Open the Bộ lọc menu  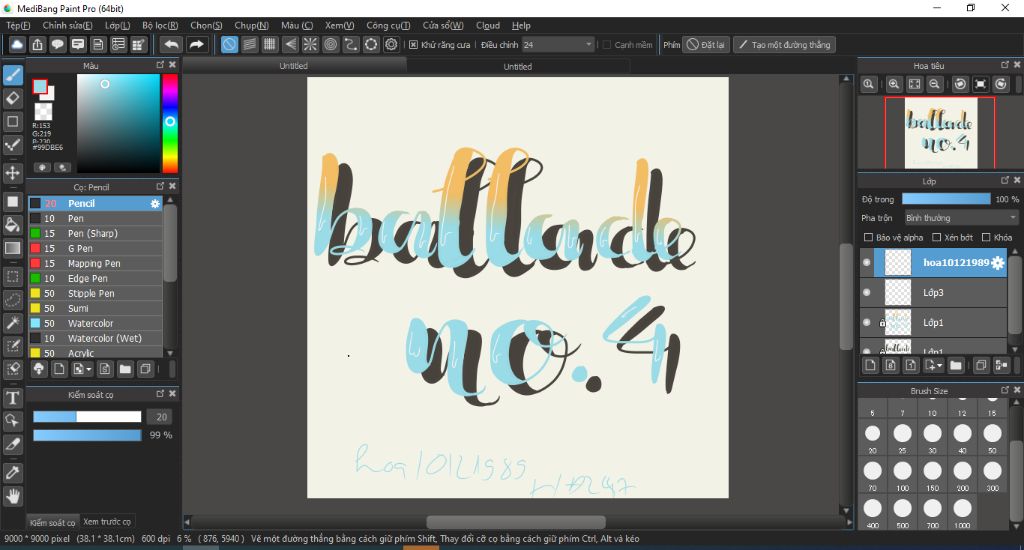160,25
